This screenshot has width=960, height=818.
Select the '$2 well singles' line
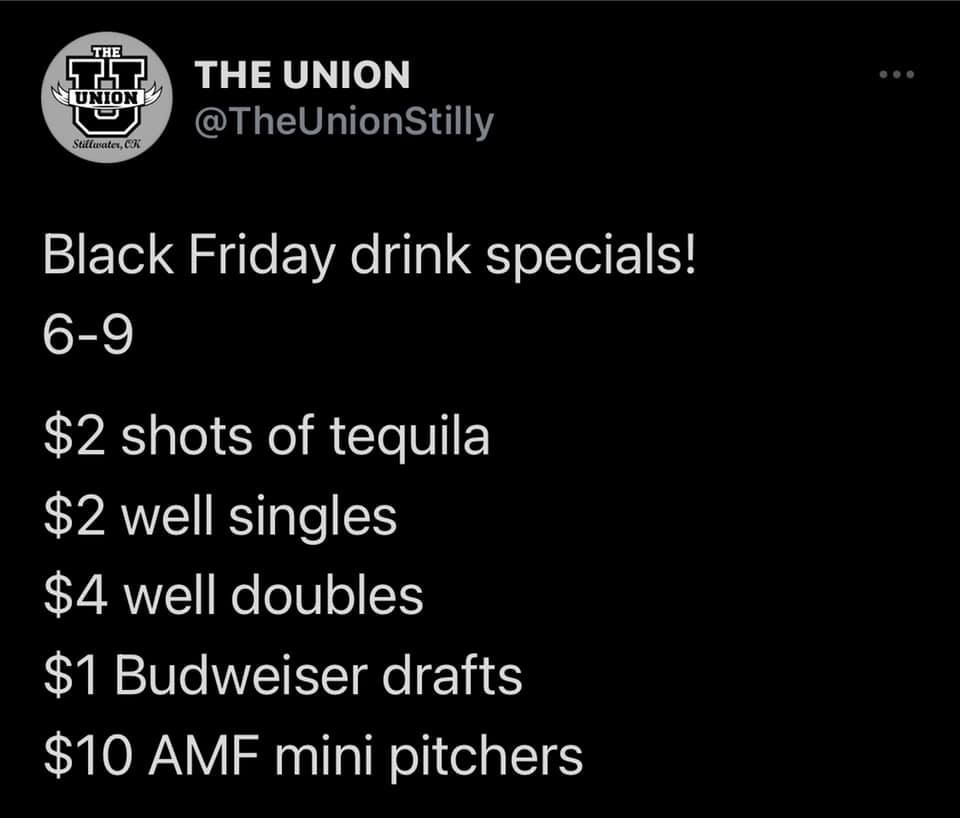point(220,517)
